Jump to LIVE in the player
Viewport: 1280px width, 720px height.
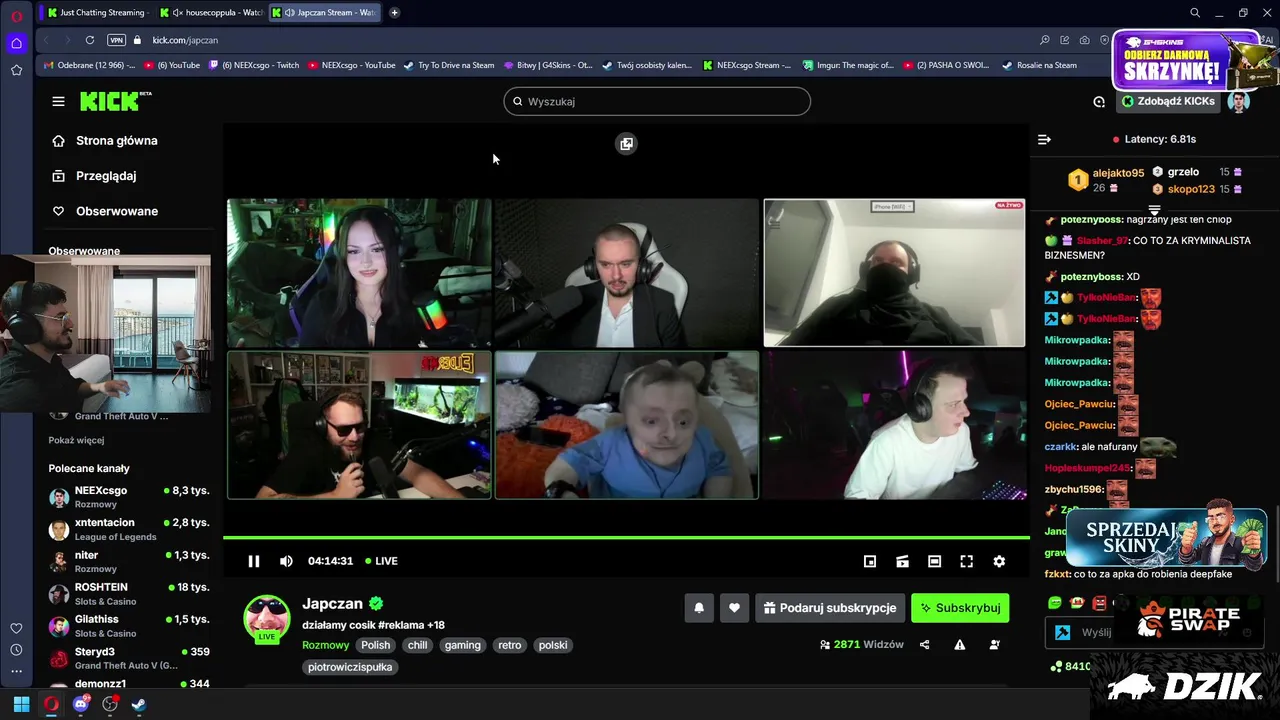click(381, 561)
